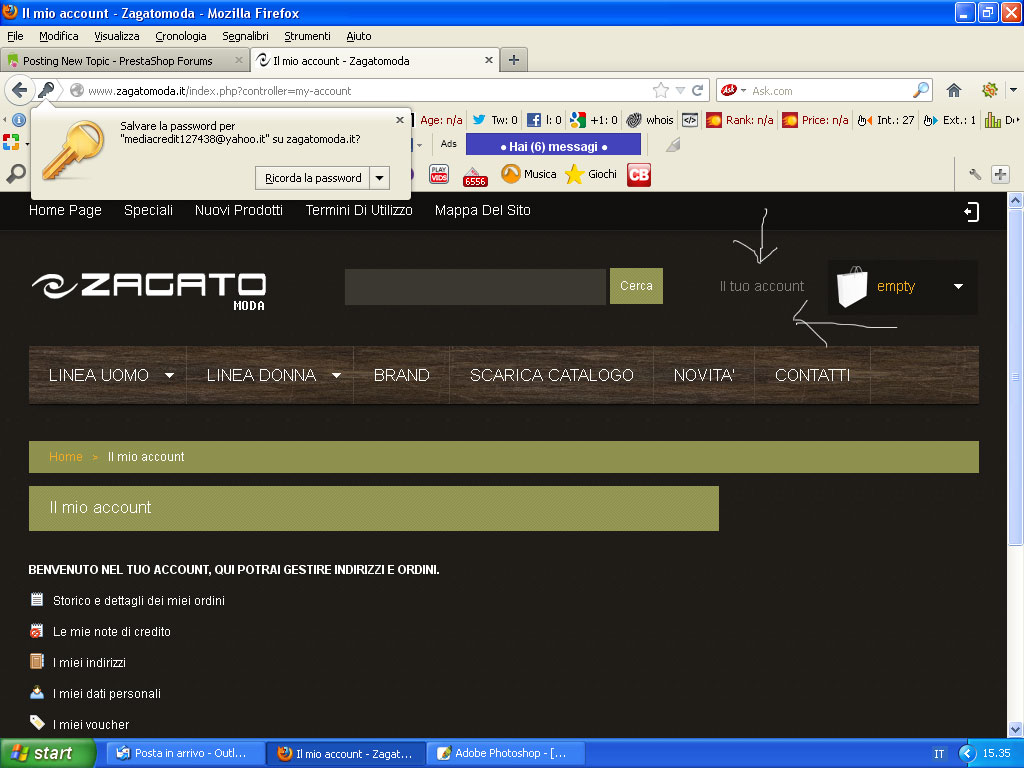This screenshot has height=768, width=1024.
Task: Click the key password icon in address bar
Action: 46,90
